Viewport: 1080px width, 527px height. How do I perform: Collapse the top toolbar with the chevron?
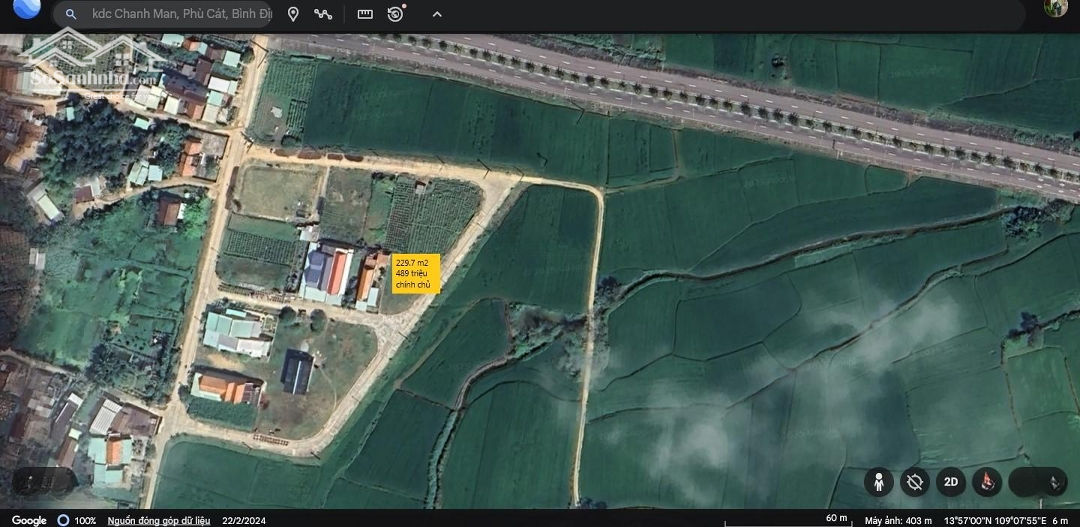[437, 14]
